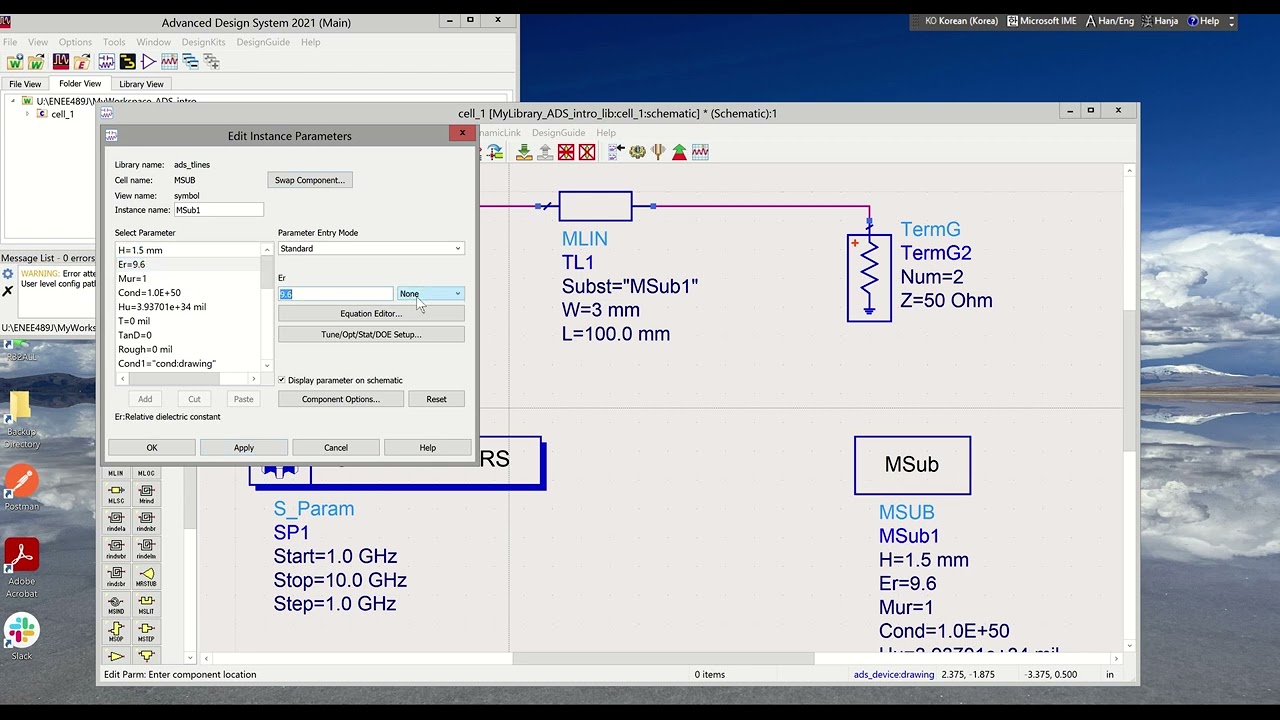Viewport: 1280px width, 720px height.
Task: Click the simulate gear icon in schematic toolbar
Action: click(637, 152)
